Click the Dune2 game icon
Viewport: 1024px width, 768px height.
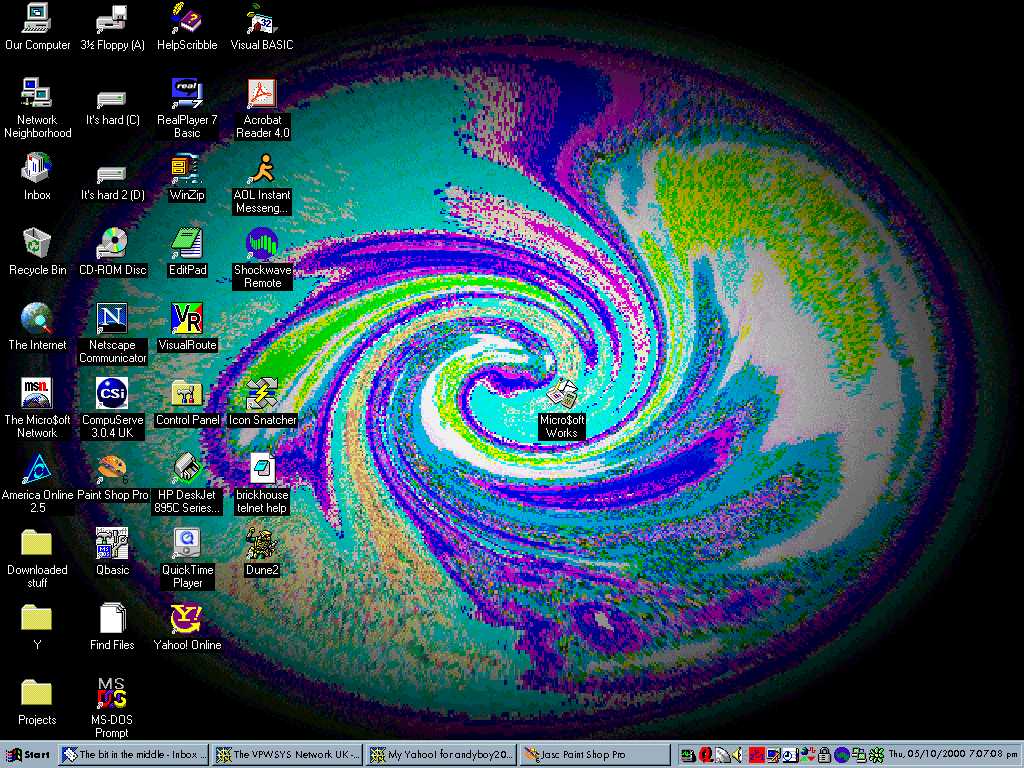click(262, 545)
